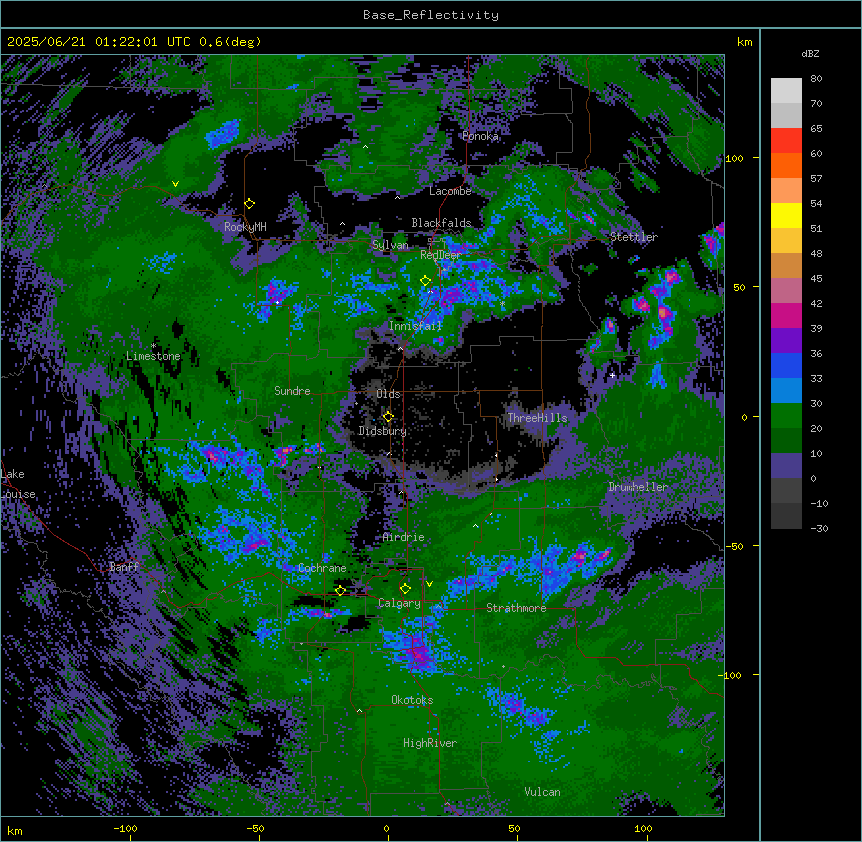
Task: Click the Calgary city label
Action: pyautogui.click(x=399, y=603)
